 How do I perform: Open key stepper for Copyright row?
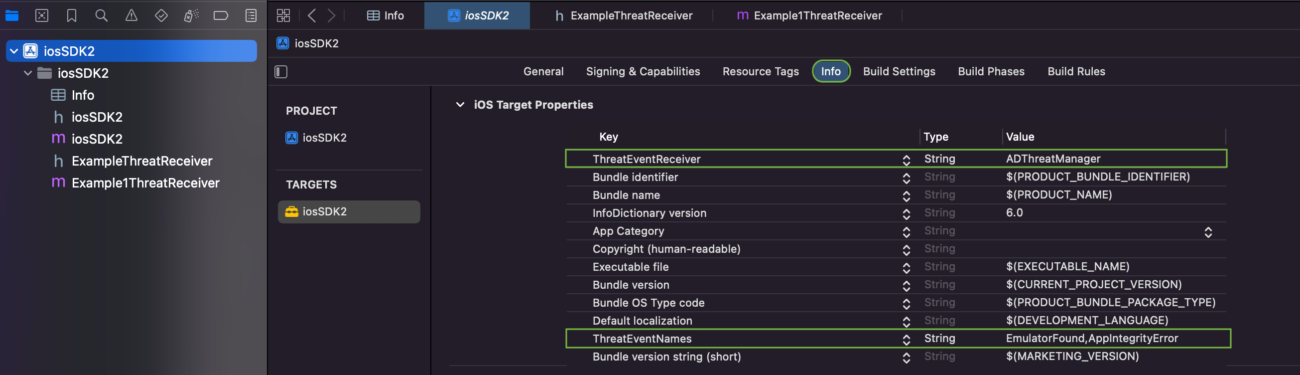[x=906, y=249]
